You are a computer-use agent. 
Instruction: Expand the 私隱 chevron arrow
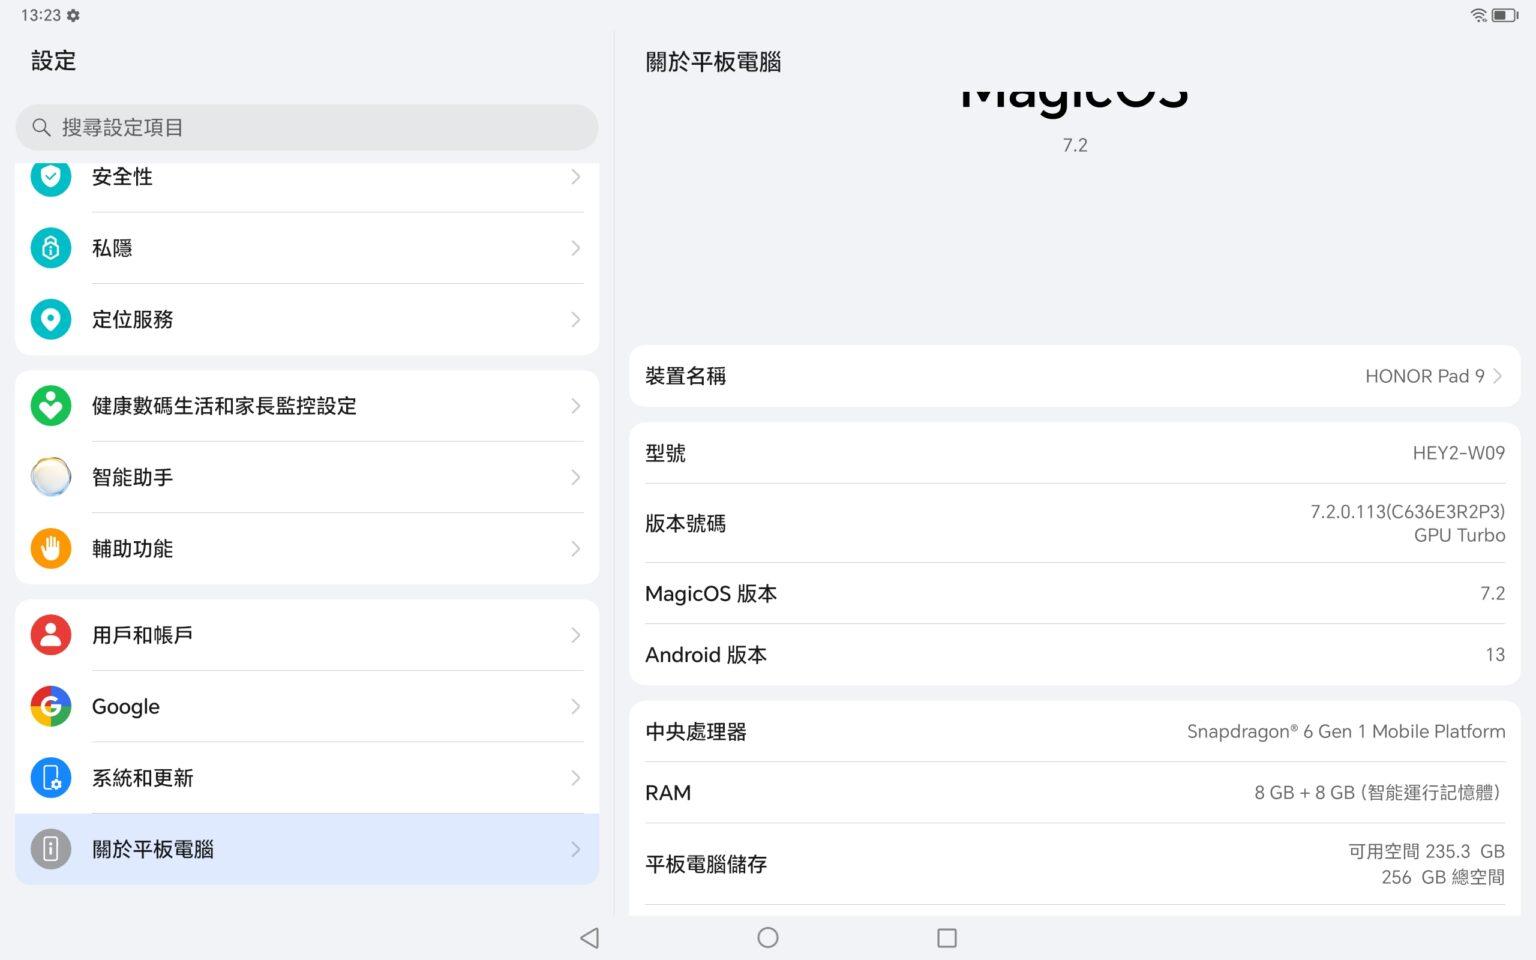click(x=576, y=248)
